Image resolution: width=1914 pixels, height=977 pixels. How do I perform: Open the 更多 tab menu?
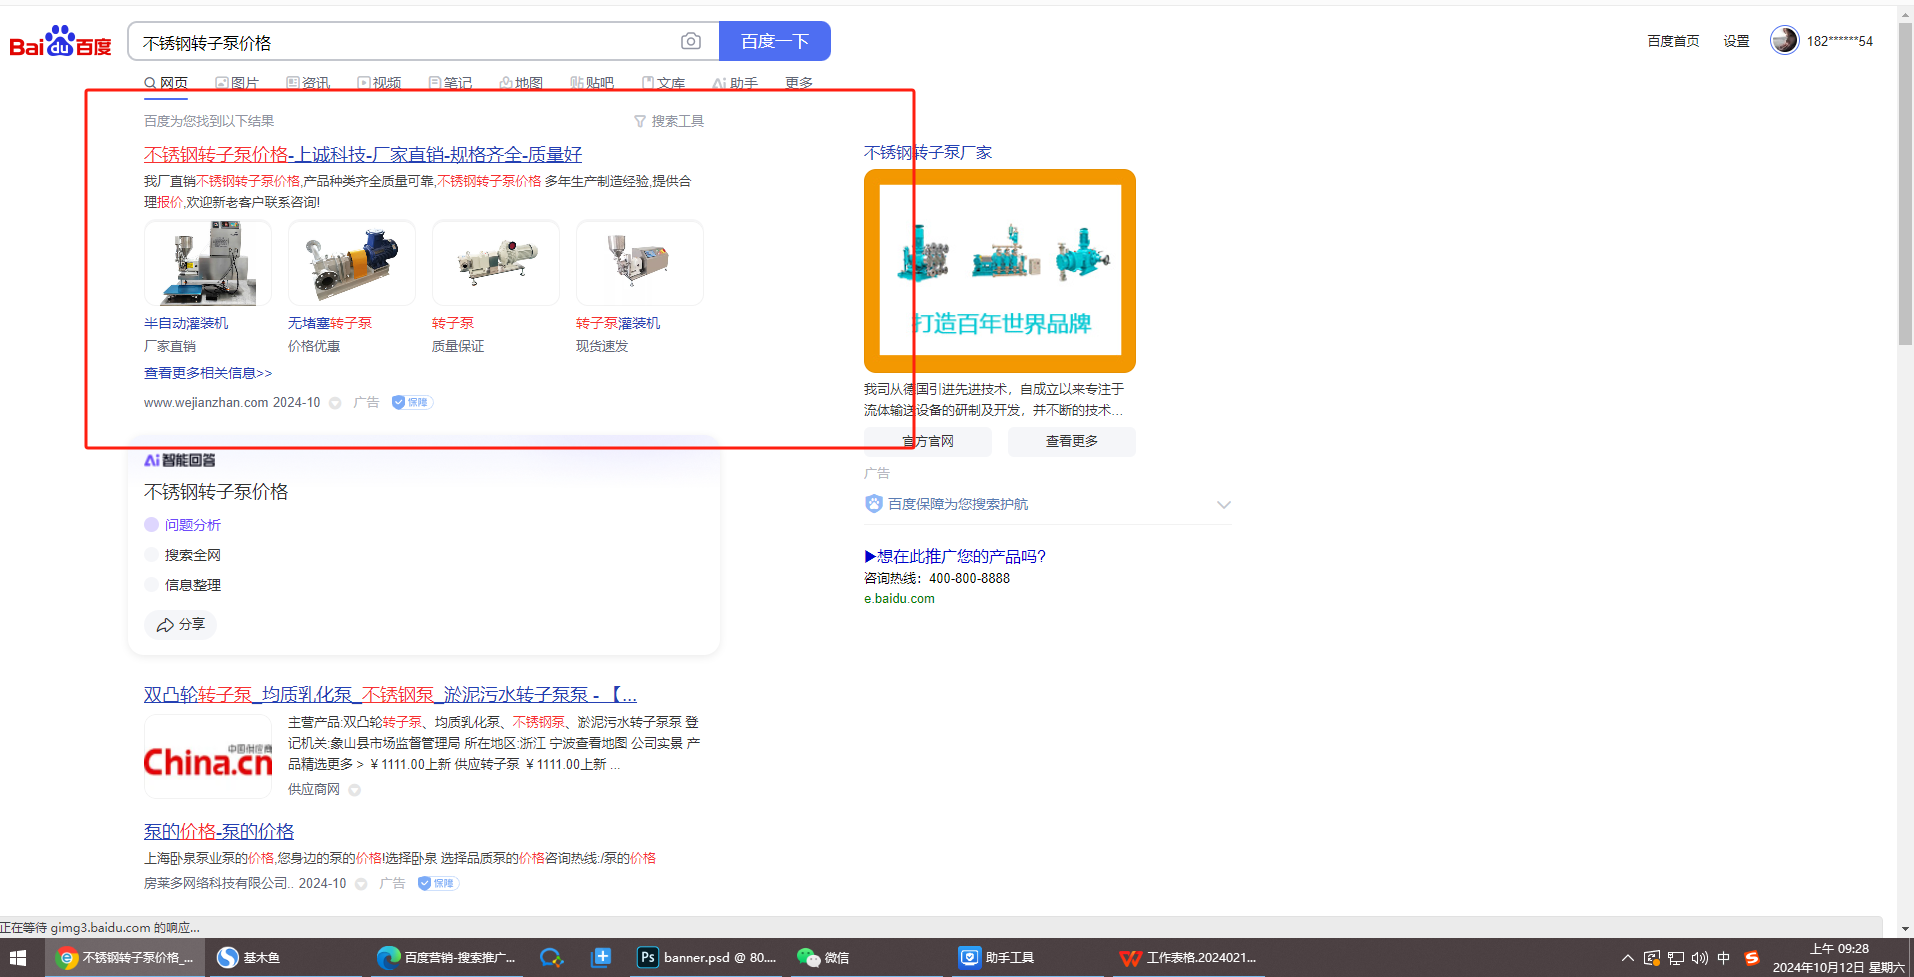(799, 83)
